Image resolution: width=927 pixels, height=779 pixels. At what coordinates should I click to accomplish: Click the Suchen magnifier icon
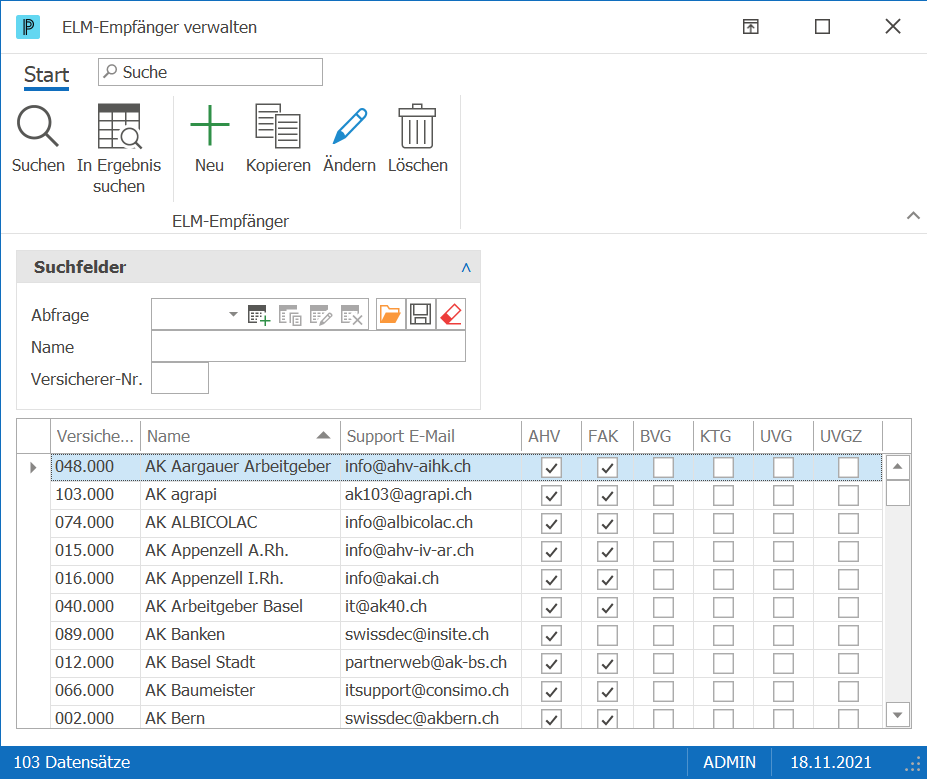[x=38, y=126]
